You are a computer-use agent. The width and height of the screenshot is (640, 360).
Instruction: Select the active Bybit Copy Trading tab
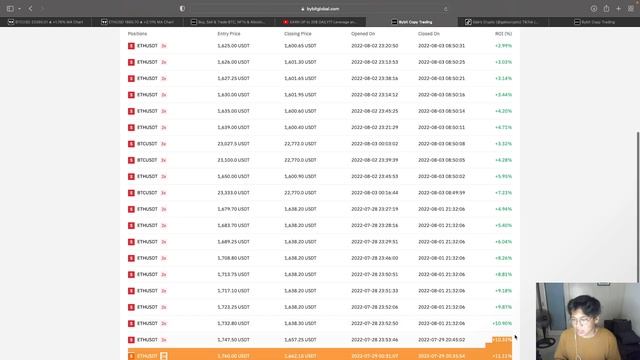(x=411, y=22)
